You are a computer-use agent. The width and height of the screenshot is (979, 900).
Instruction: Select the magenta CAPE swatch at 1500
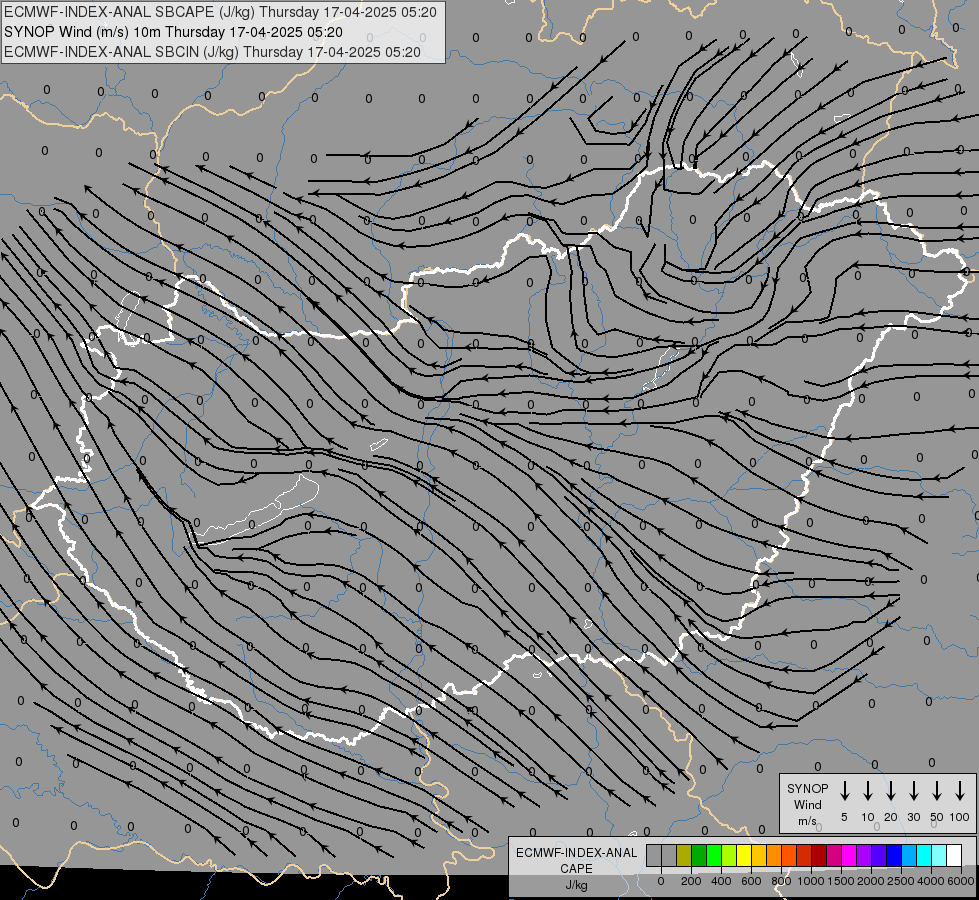[x=850, y=855]
